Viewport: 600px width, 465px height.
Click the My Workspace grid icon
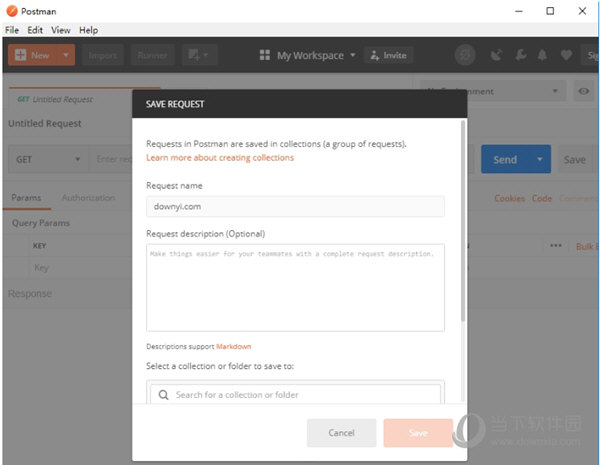(264, 55)
